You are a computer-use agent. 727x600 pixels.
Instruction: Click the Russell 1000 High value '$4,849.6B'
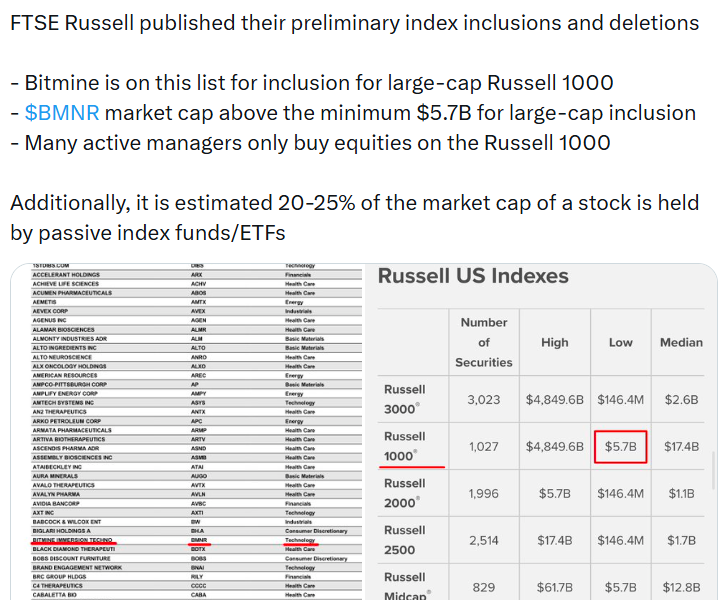tap(555, 447)
